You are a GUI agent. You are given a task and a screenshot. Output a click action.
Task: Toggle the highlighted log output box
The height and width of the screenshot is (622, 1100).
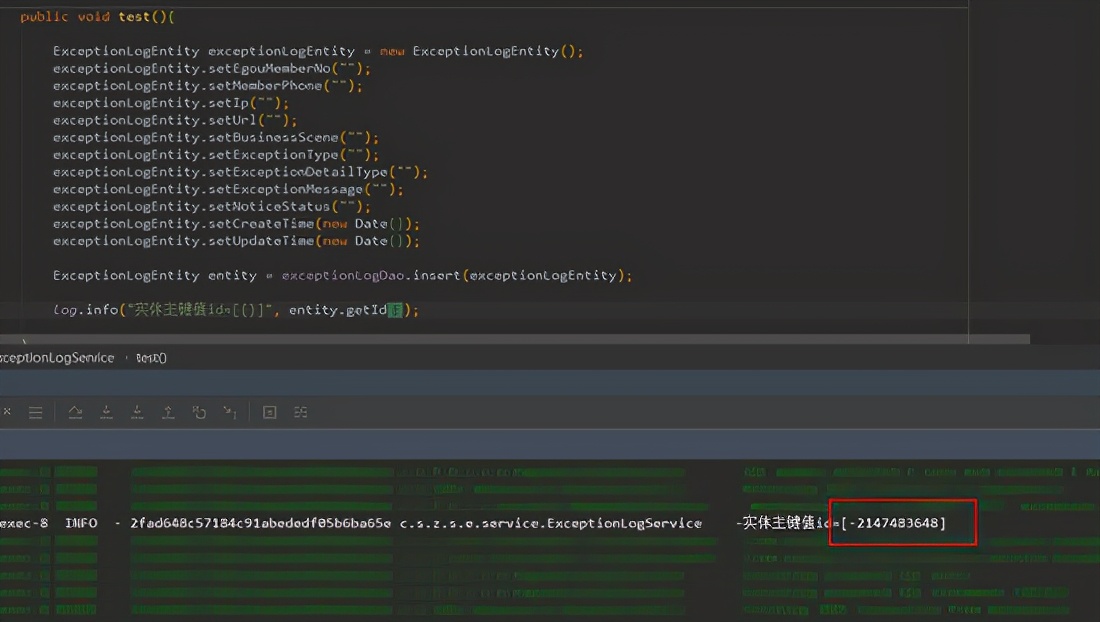[x=902, y=521]
